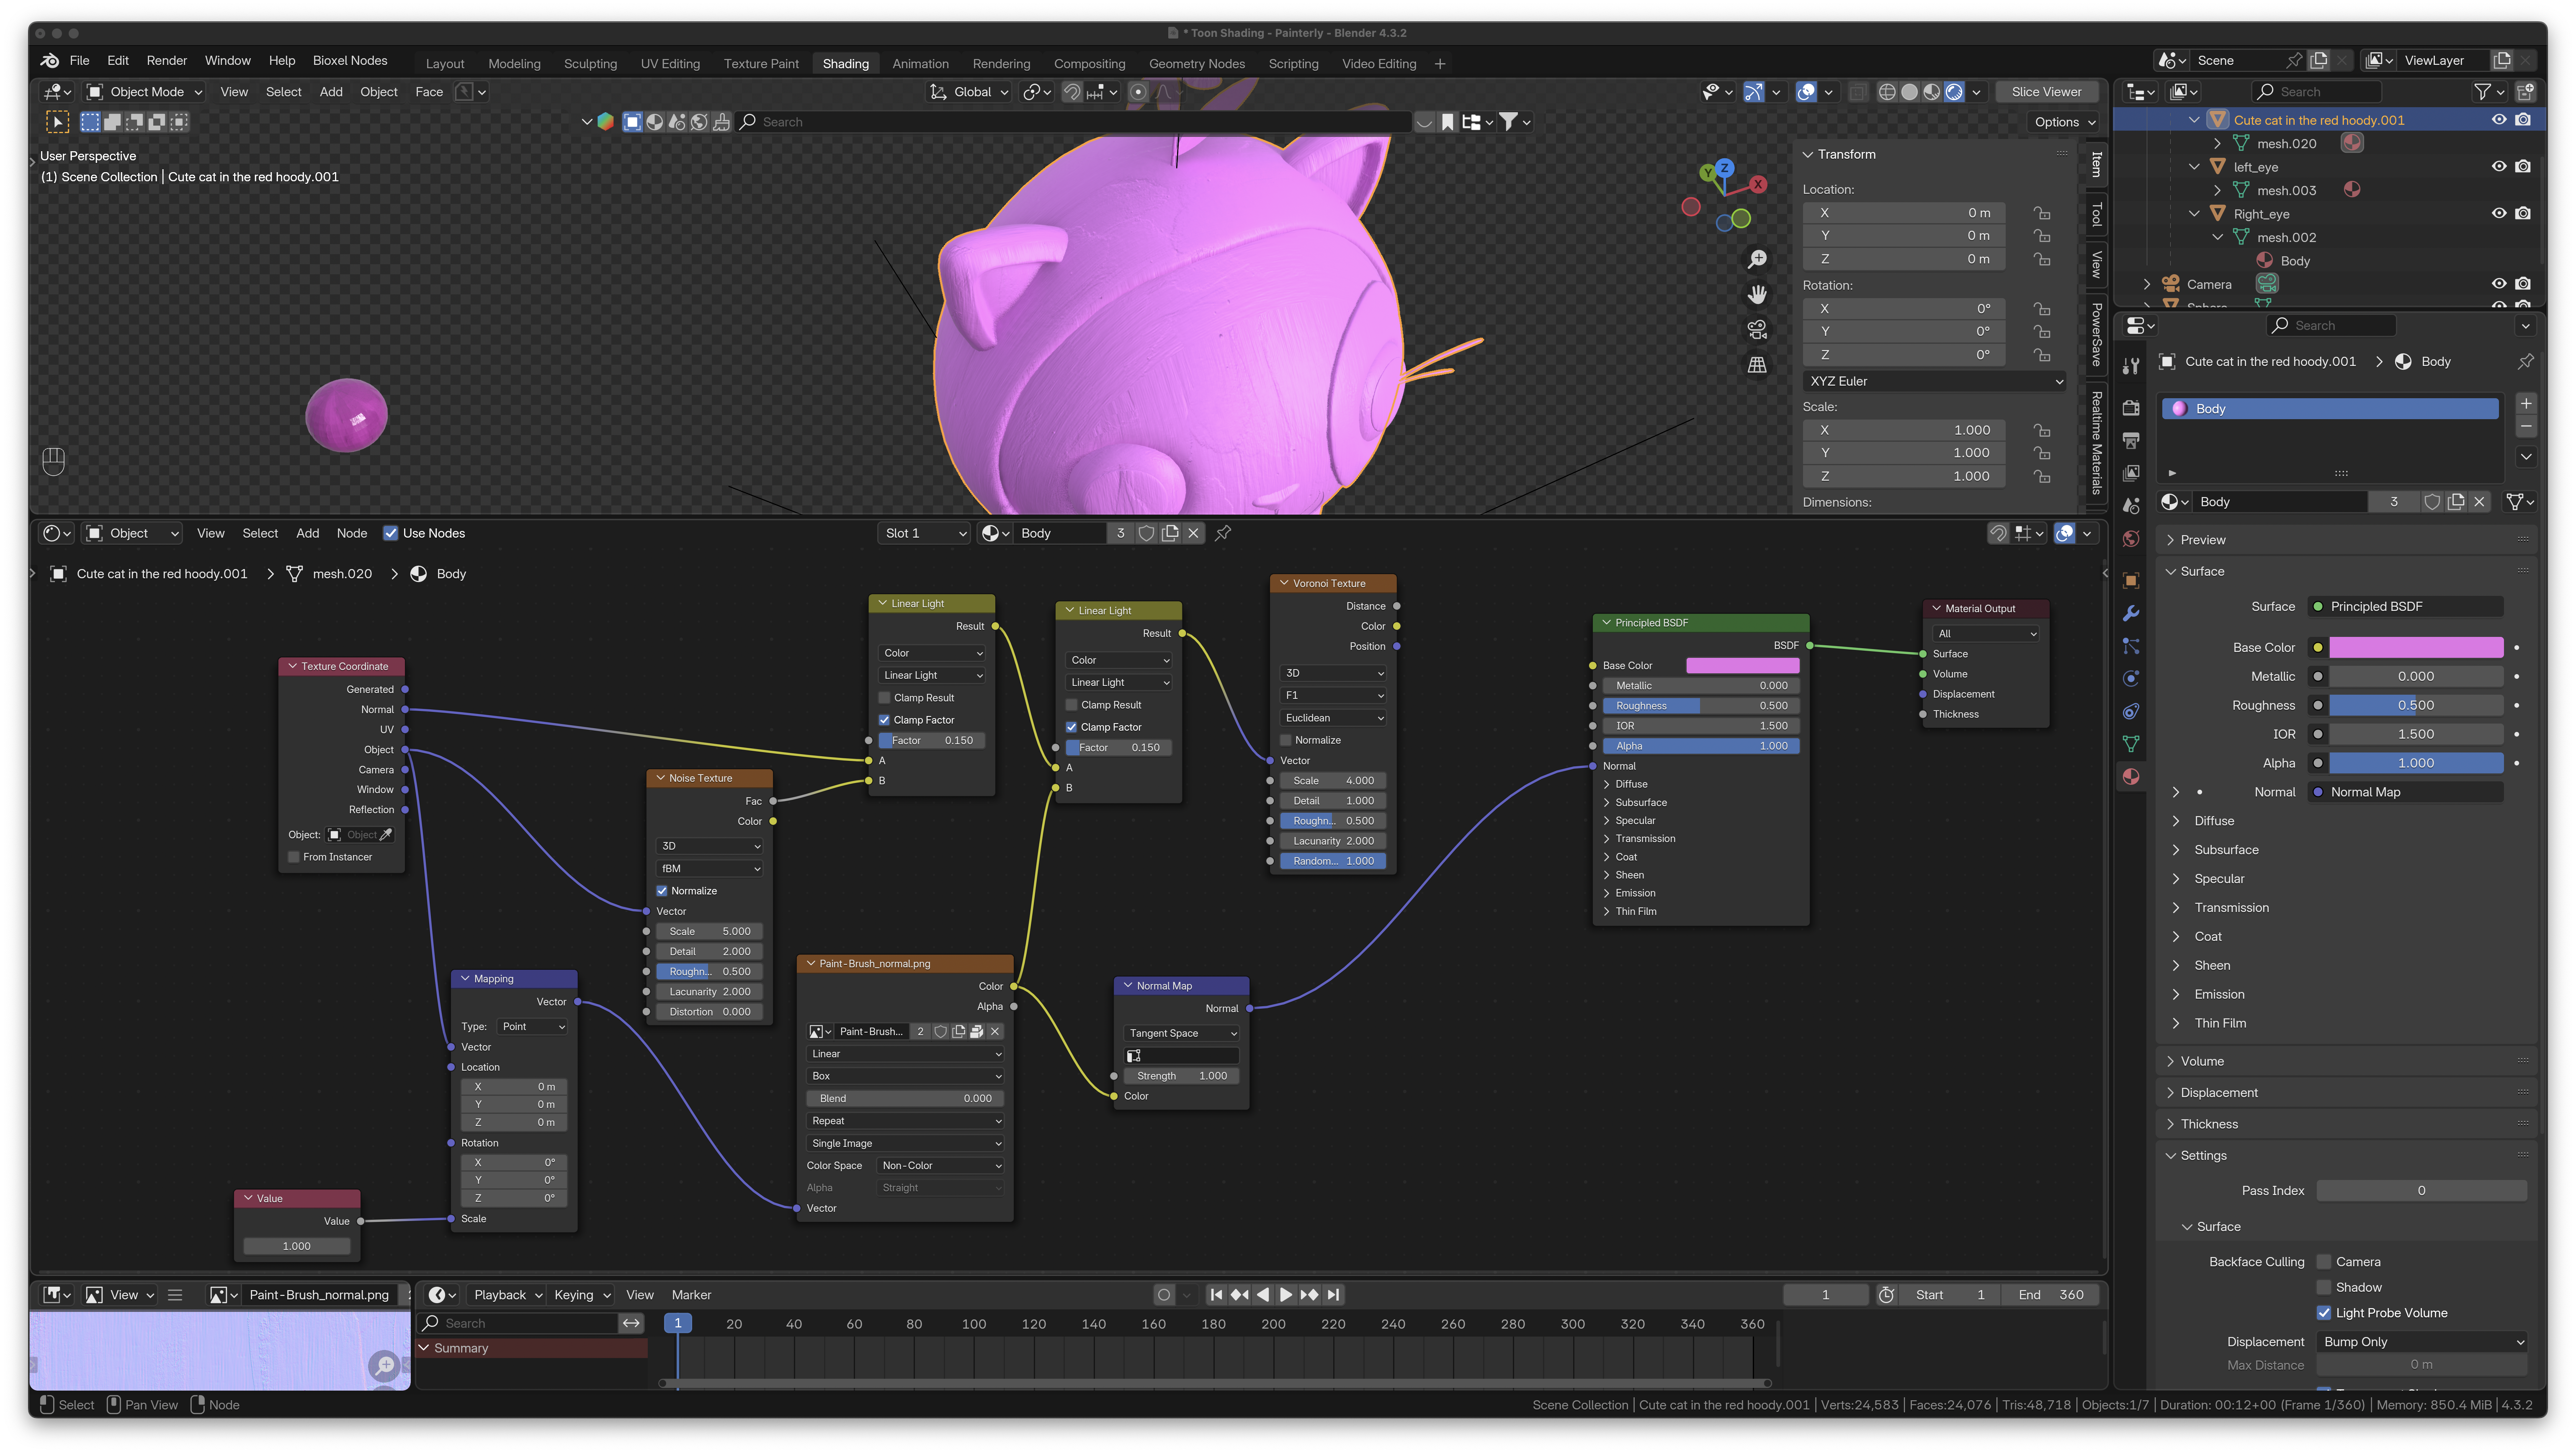Screen dimensions: 2576x1453
Task: Disable Clamp Factor on second Linear Light node
Action: 1071,727
